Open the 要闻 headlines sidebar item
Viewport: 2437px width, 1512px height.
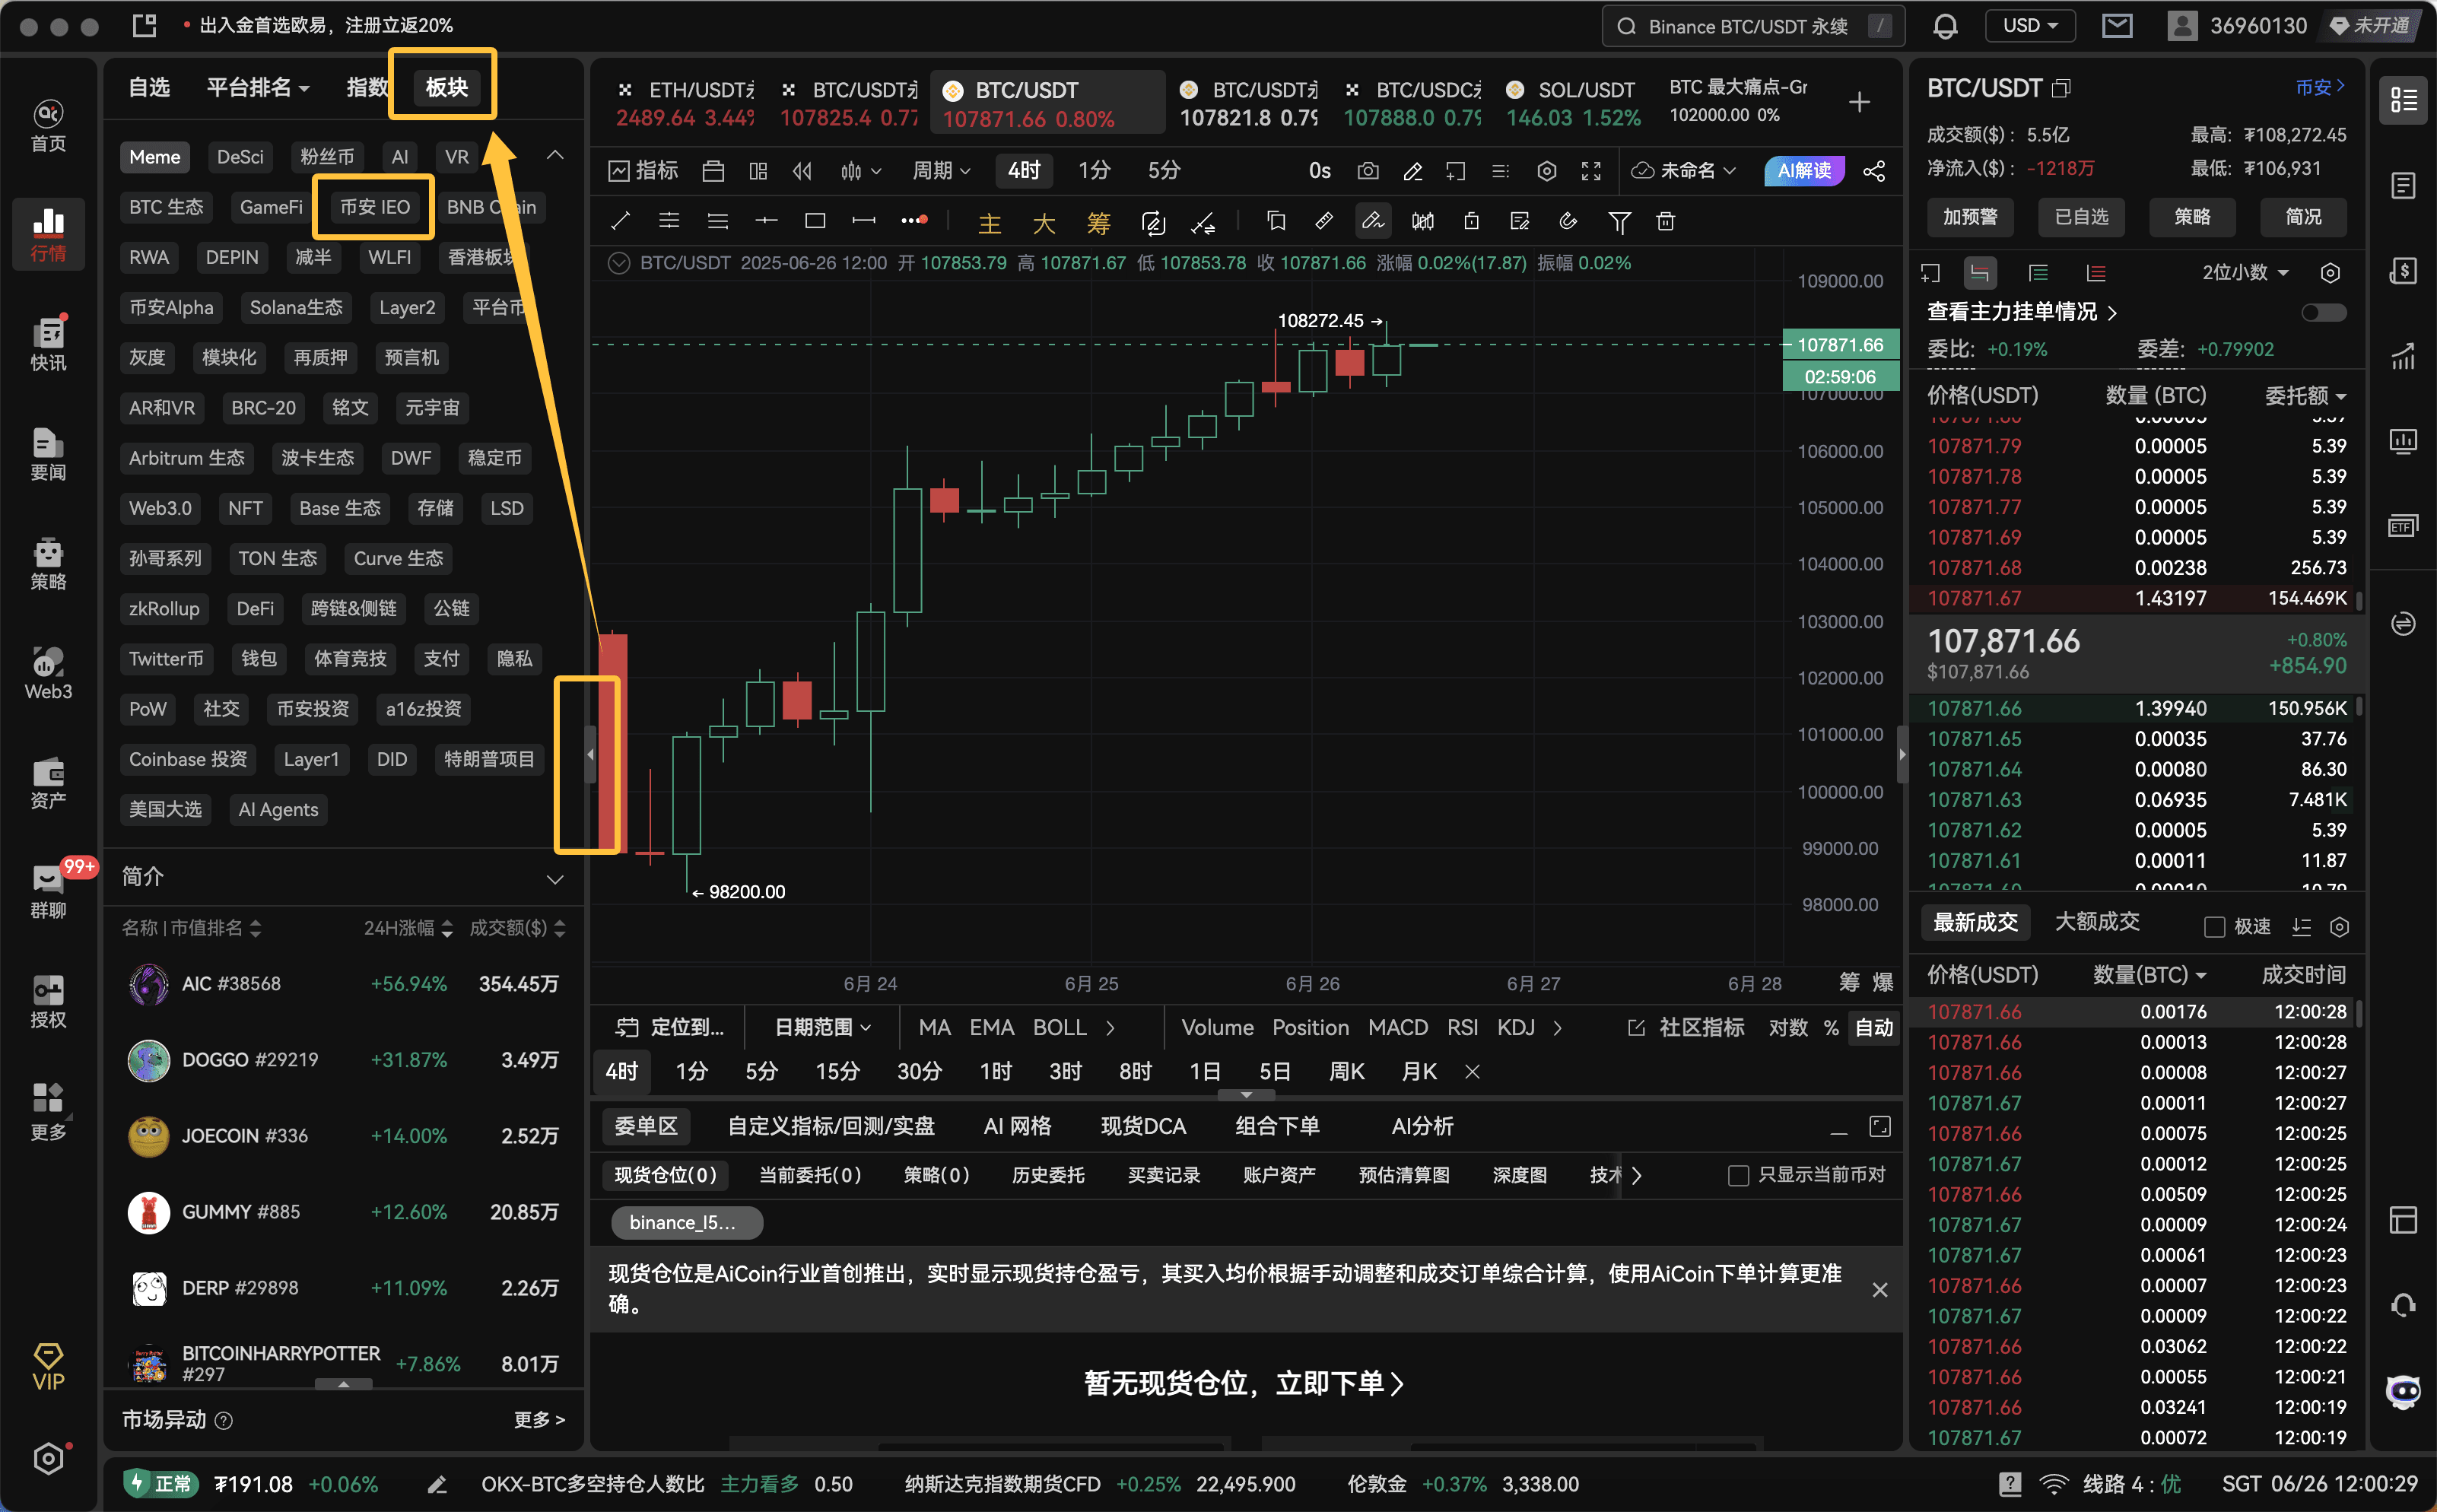pyautogui.click(x=48, y=454)
